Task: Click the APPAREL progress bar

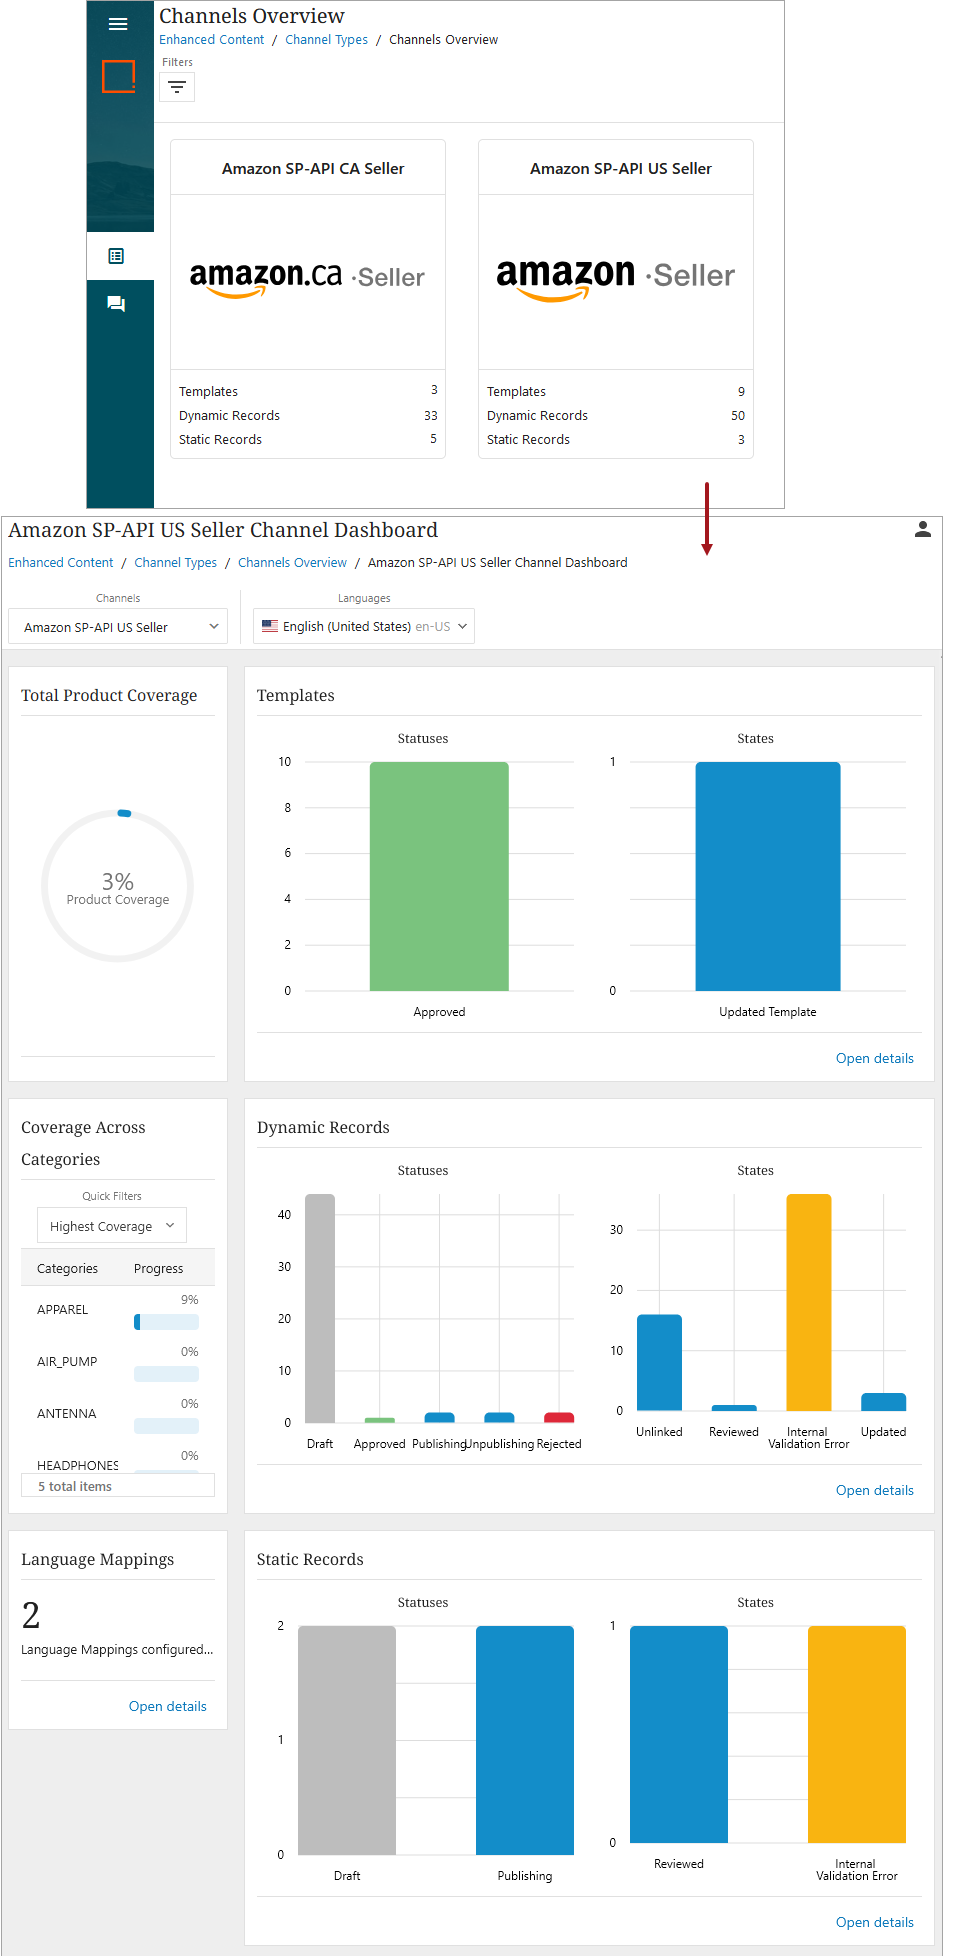Action: point(167,1322)
